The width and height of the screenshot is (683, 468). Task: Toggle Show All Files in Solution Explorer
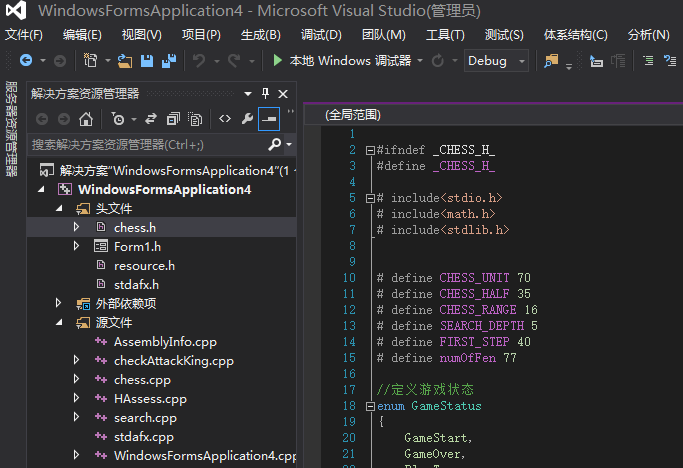coord(195,119)
